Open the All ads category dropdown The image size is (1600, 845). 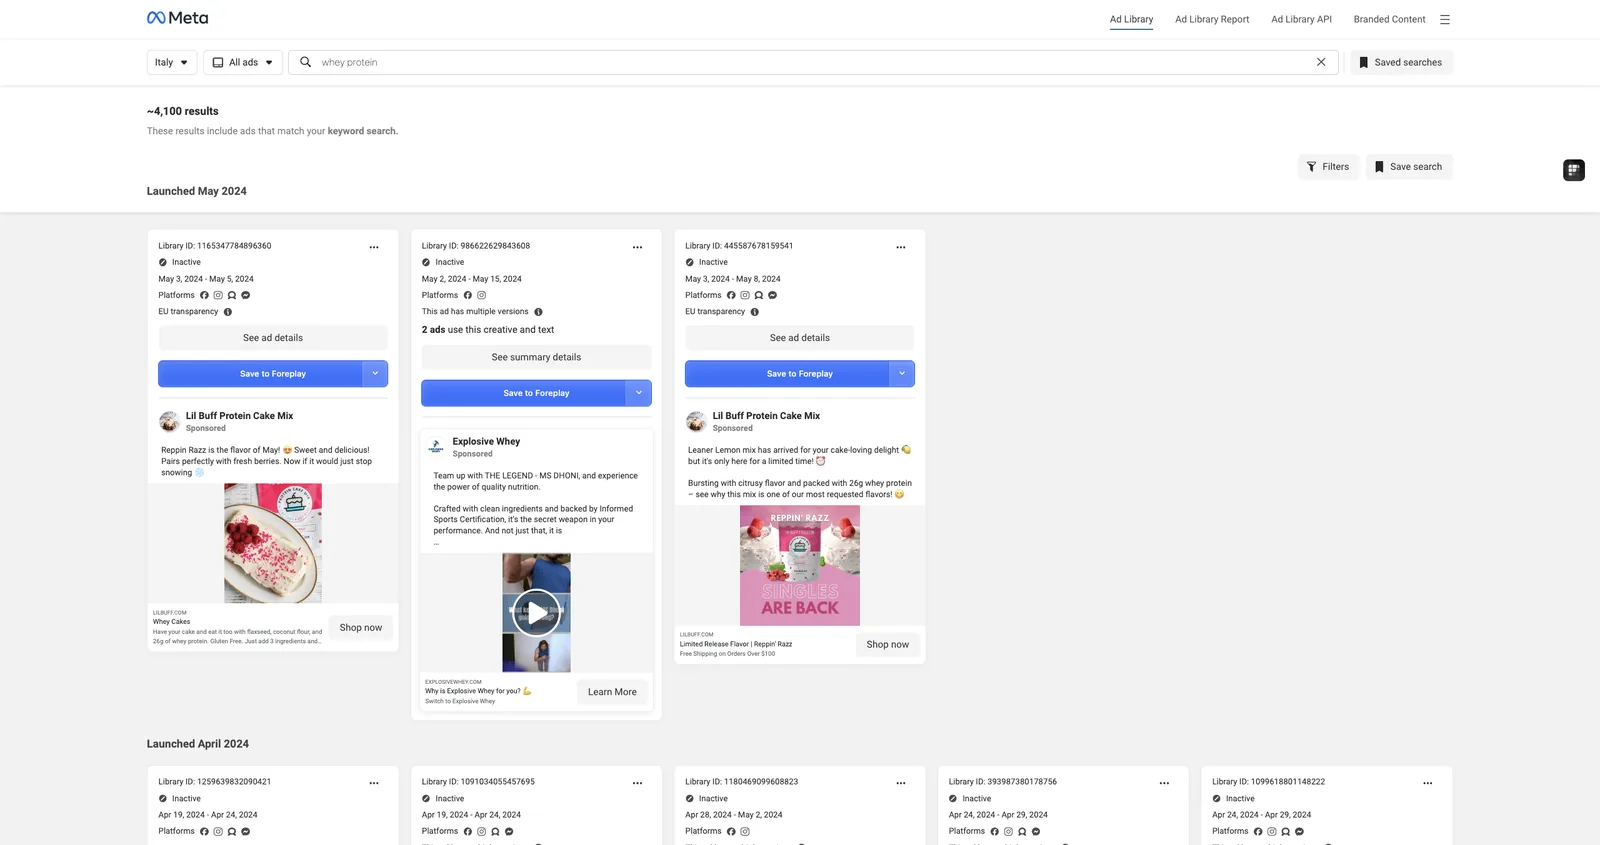tap(243, 62)
